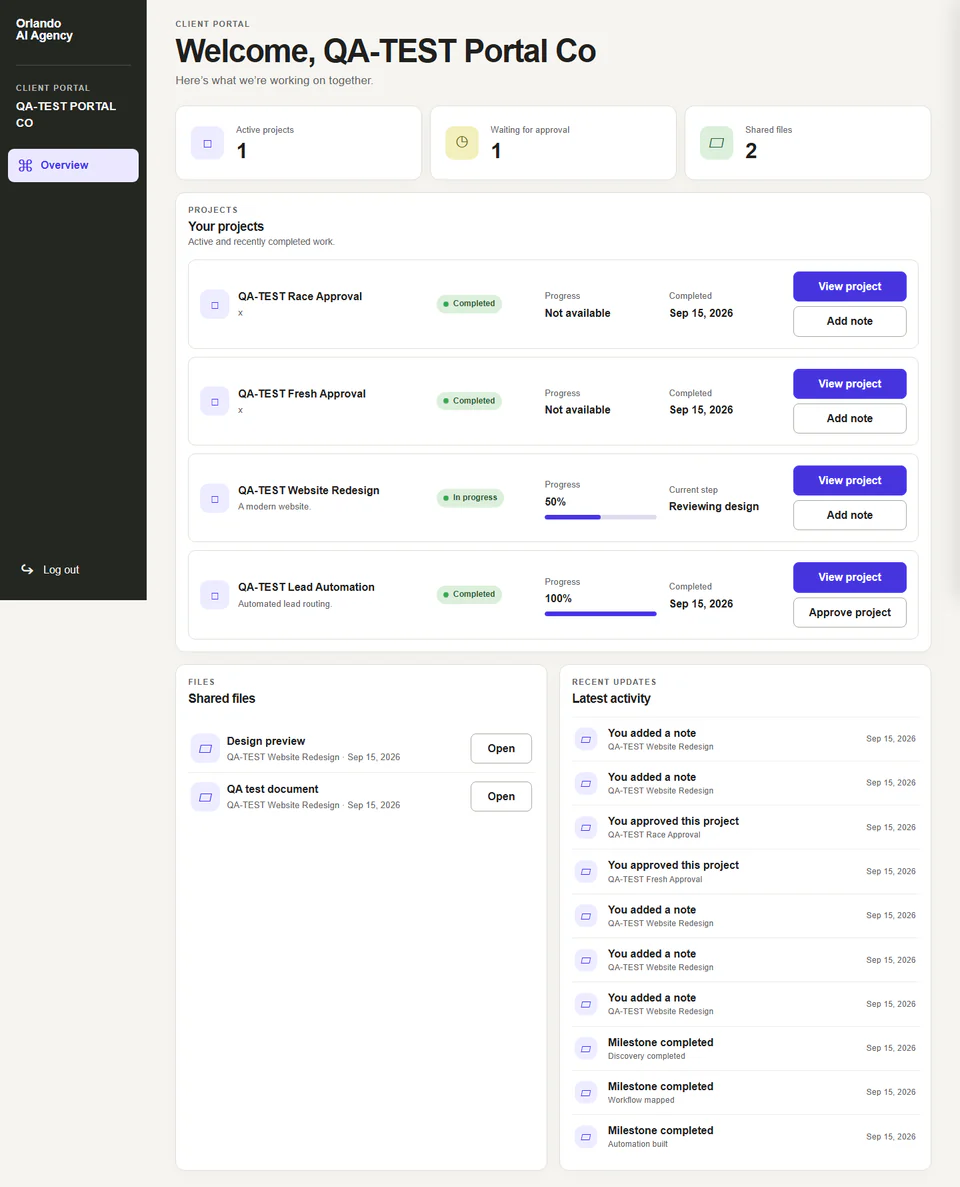Open the QA test document file
Screen dimensions: 960x1187
(x=501, y=796)
